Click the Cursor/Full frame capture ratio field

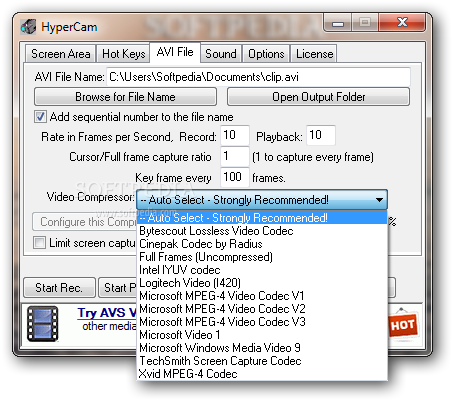[x=235, y=156]
